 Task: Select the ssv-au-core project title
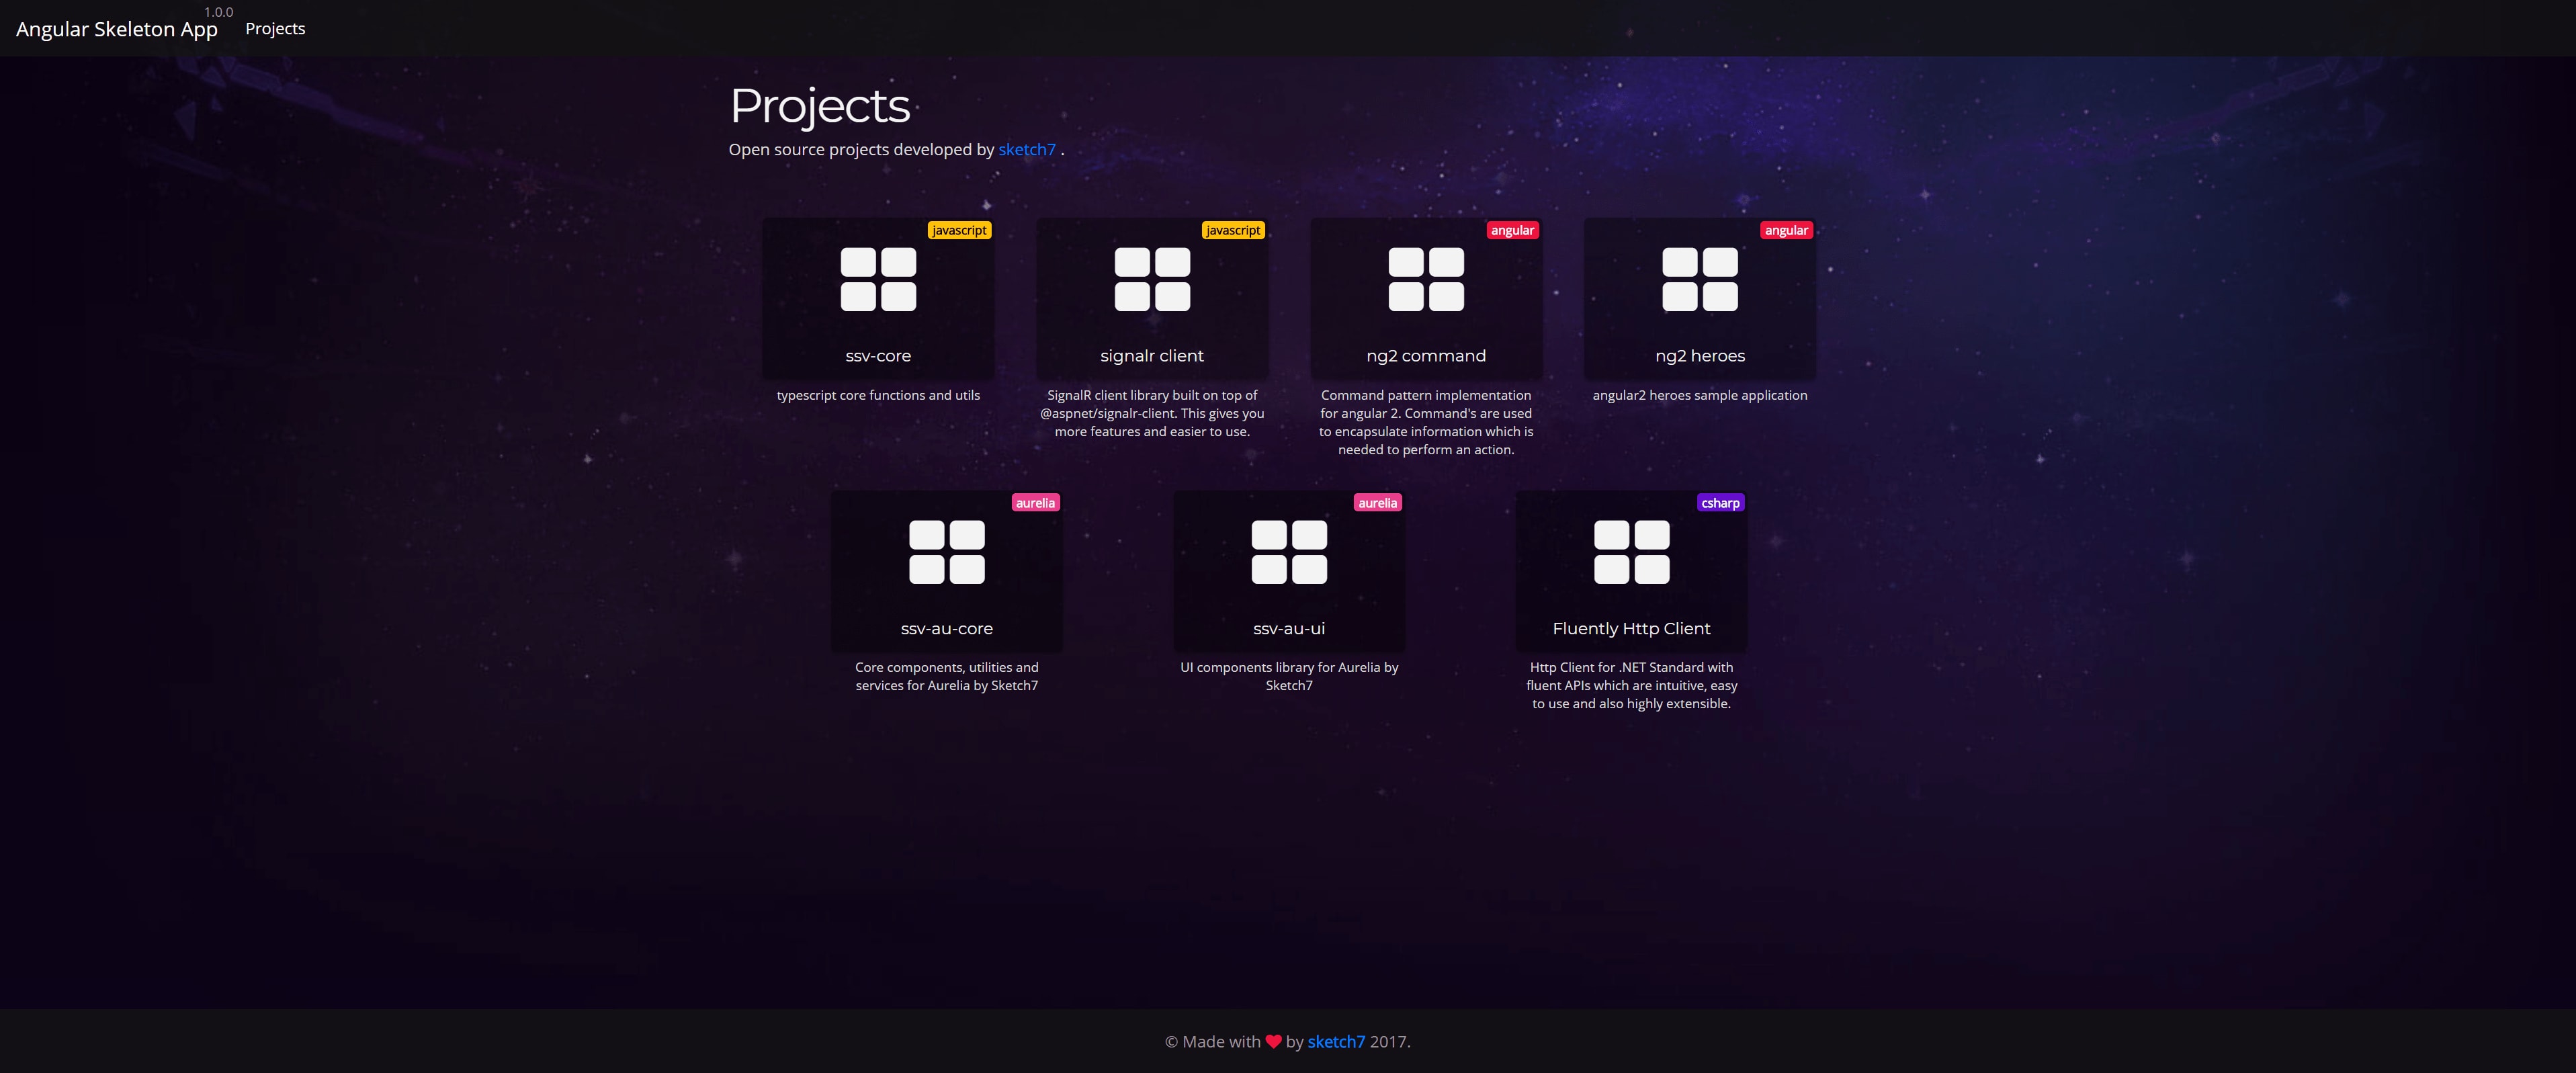(x=946, y=629)
